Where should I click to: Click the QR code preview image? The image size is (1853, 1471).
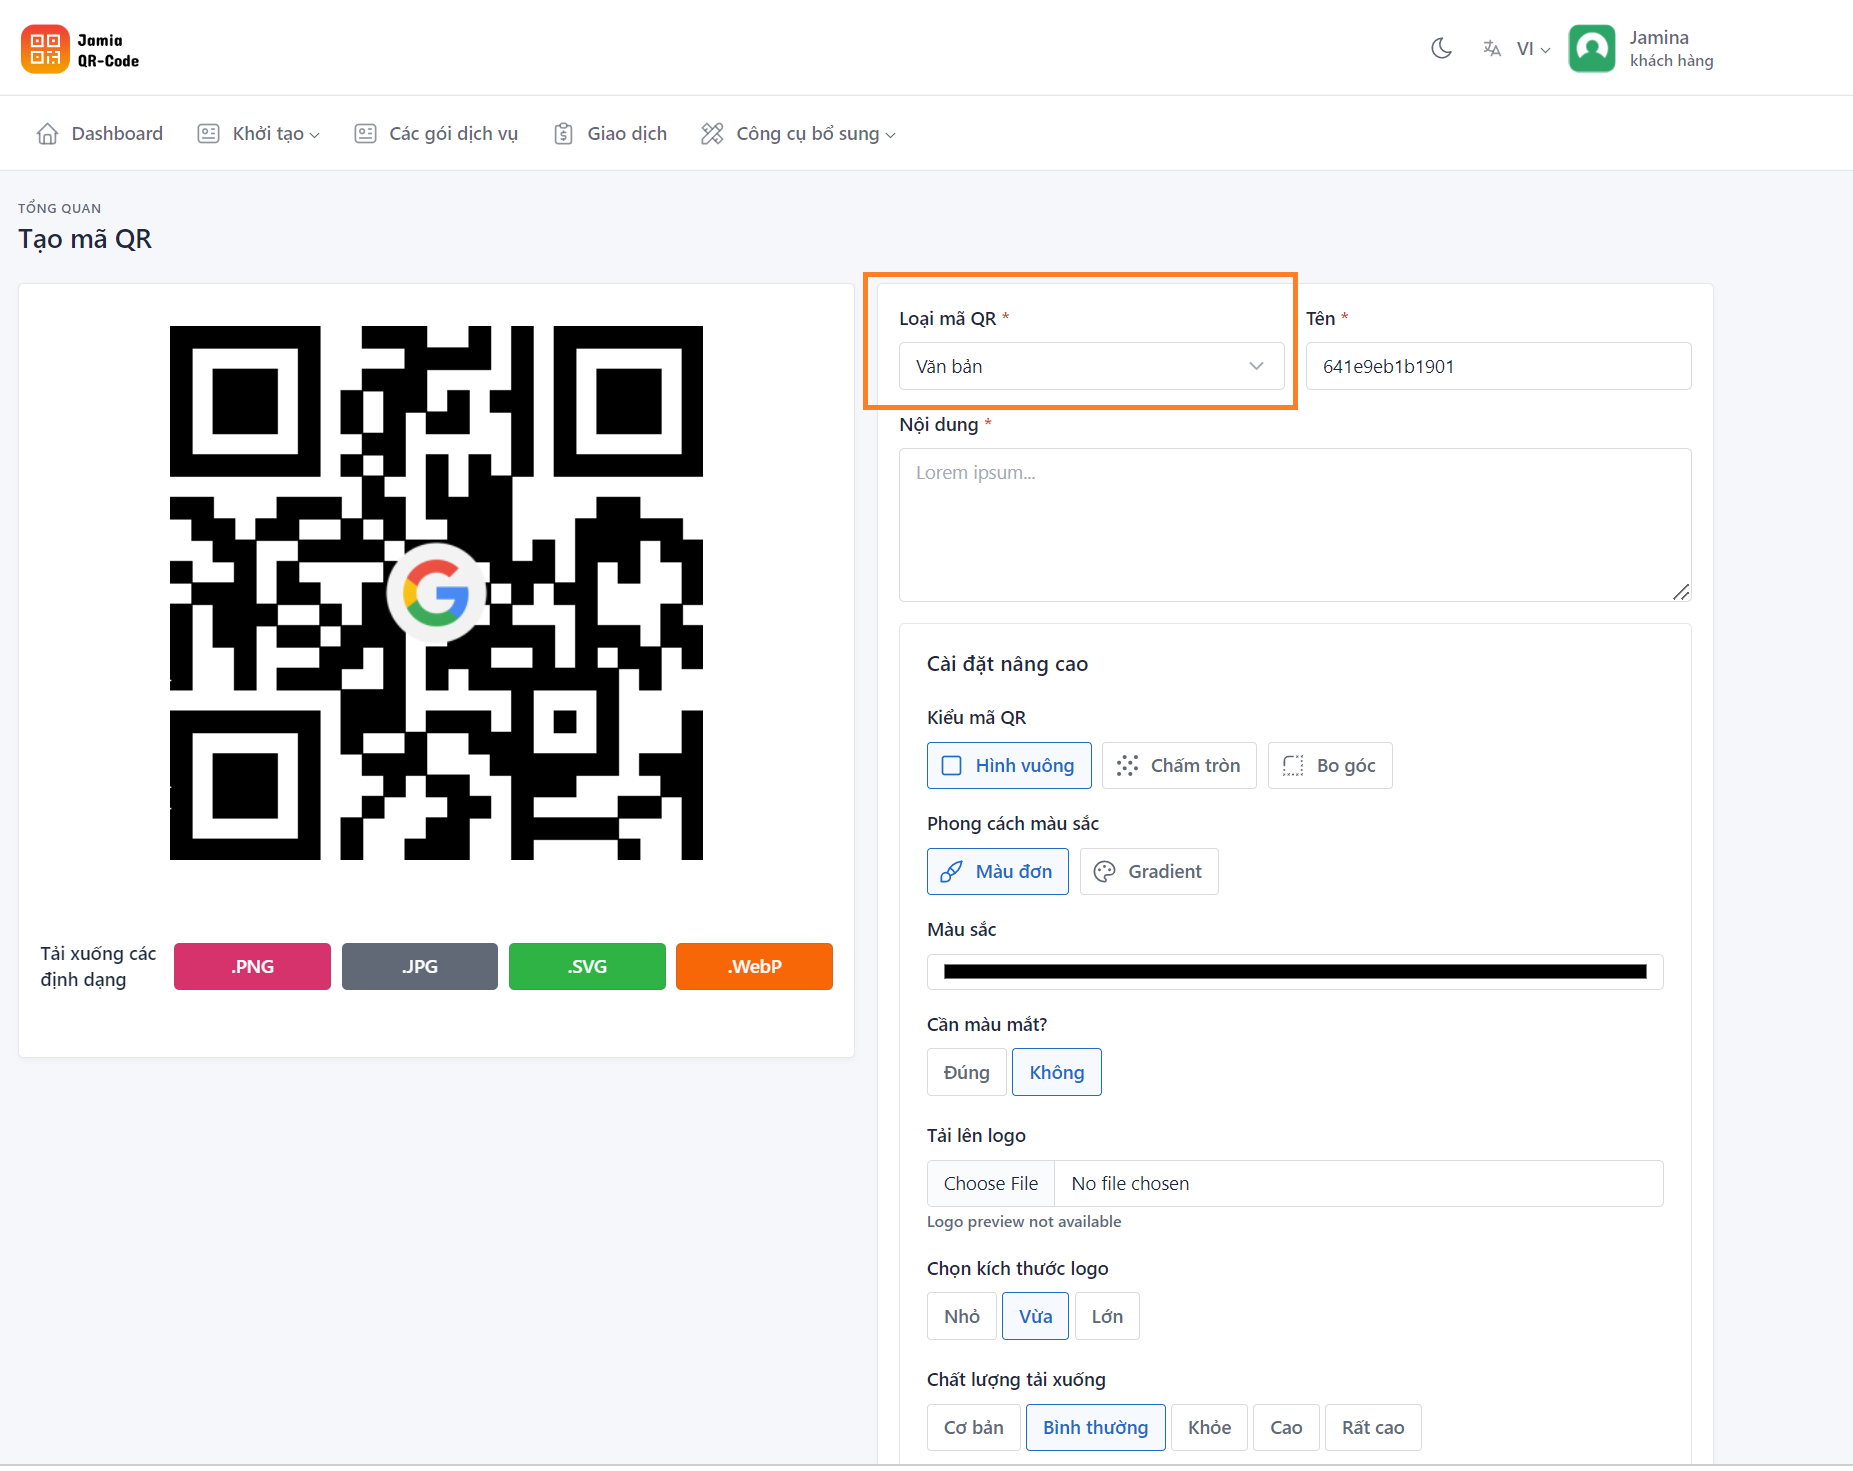pos(436,592)
